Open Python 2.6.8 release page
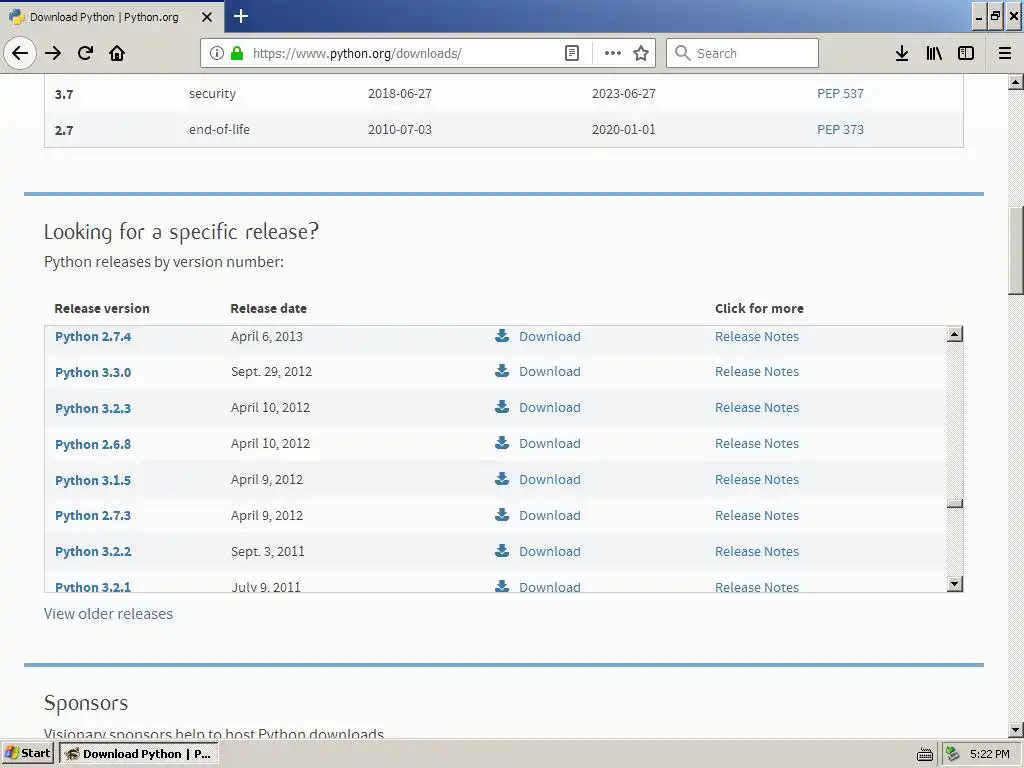Viewport: 1024px width, 768px height. 93,444
